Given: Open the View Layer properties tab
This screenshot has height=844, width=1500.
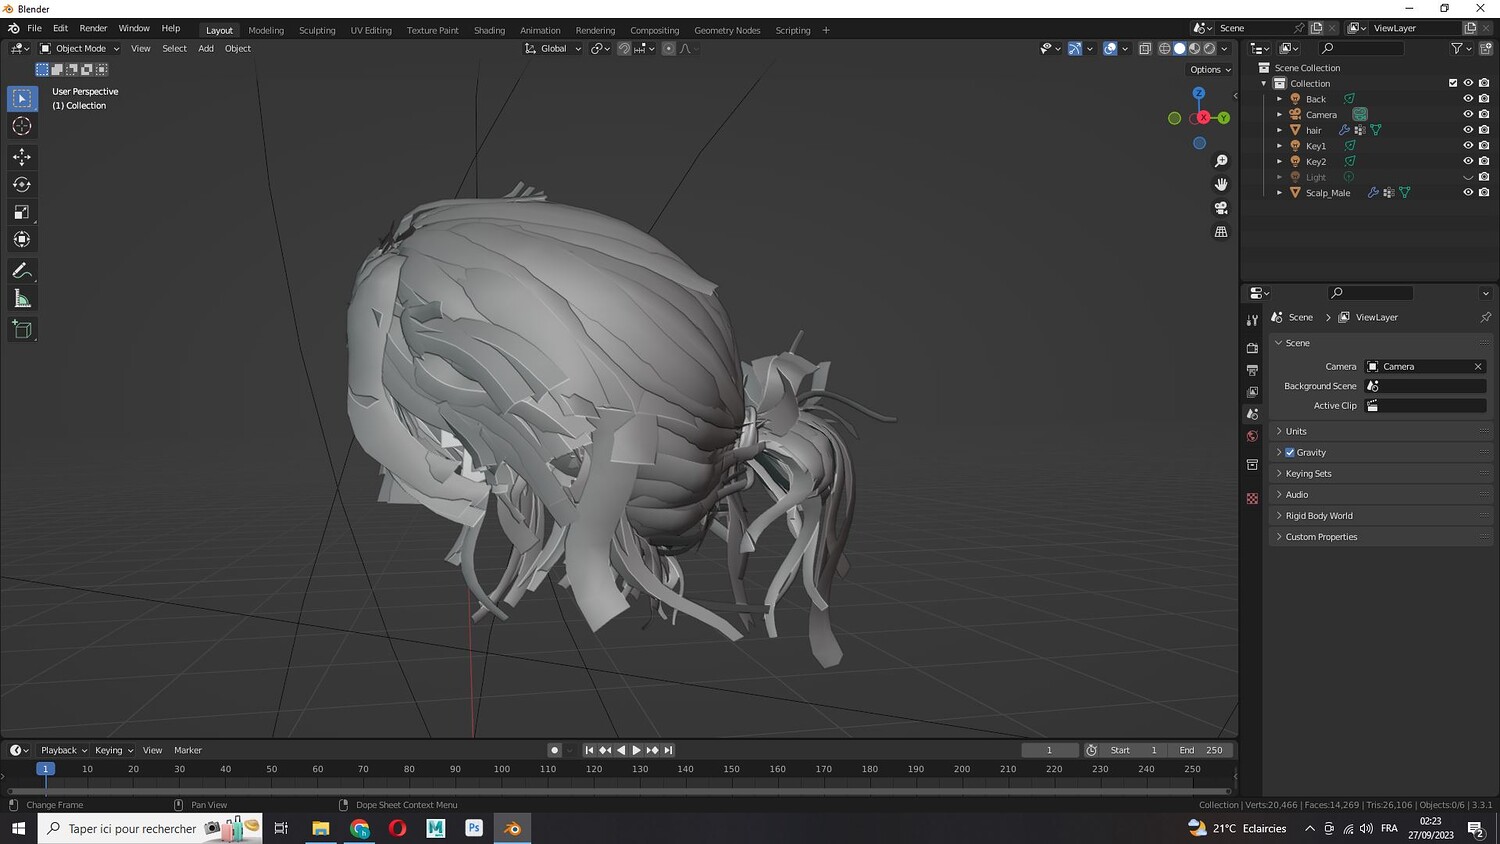Looking at the screenshot, I should [1252, 392].
